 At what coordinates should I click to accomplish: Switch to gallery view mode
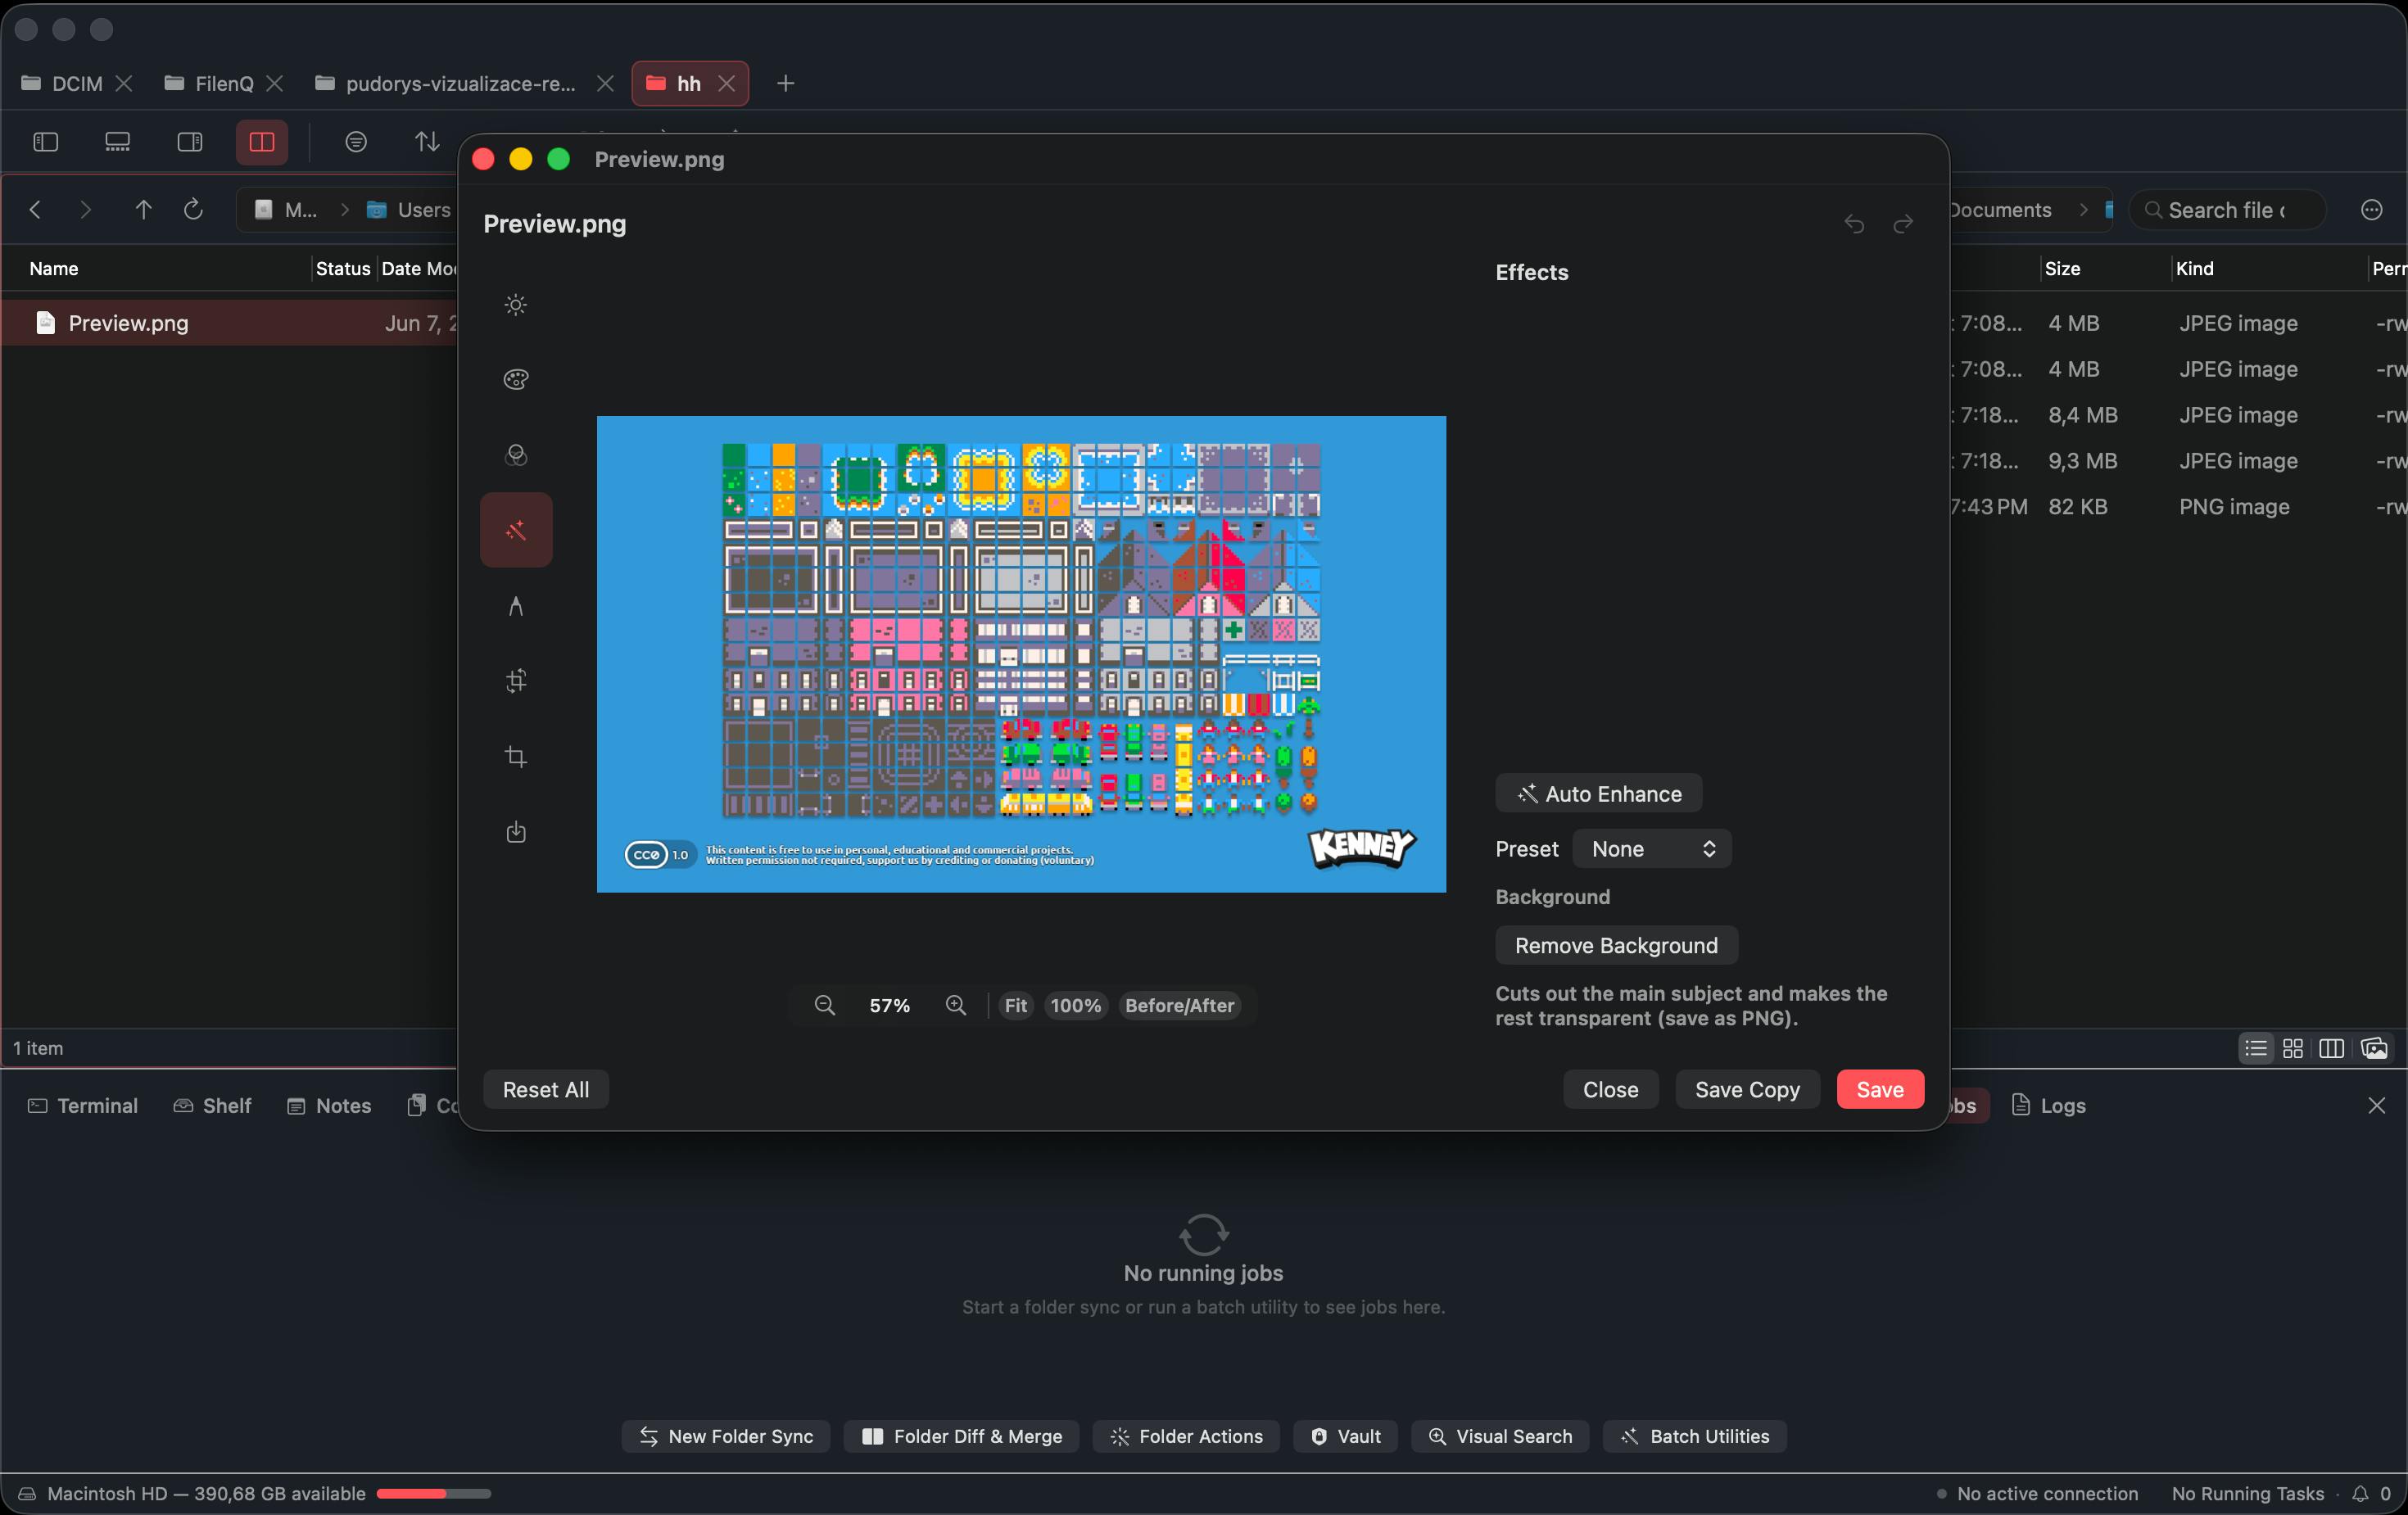click(x=2374, y=1048)
